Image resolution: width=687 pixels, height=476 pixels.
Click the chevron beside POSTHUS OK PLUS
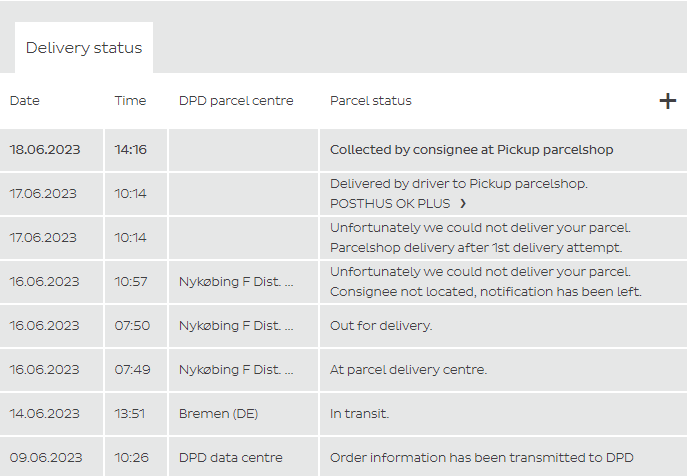463,203
